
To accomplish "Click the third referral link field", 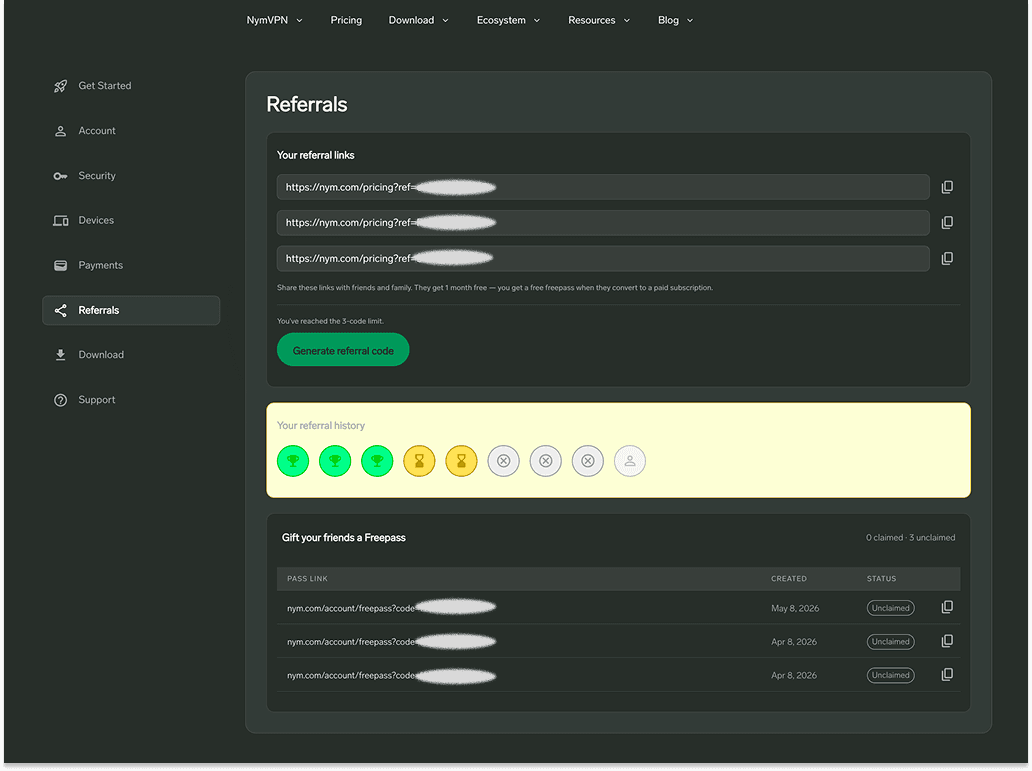I will 603,258.
